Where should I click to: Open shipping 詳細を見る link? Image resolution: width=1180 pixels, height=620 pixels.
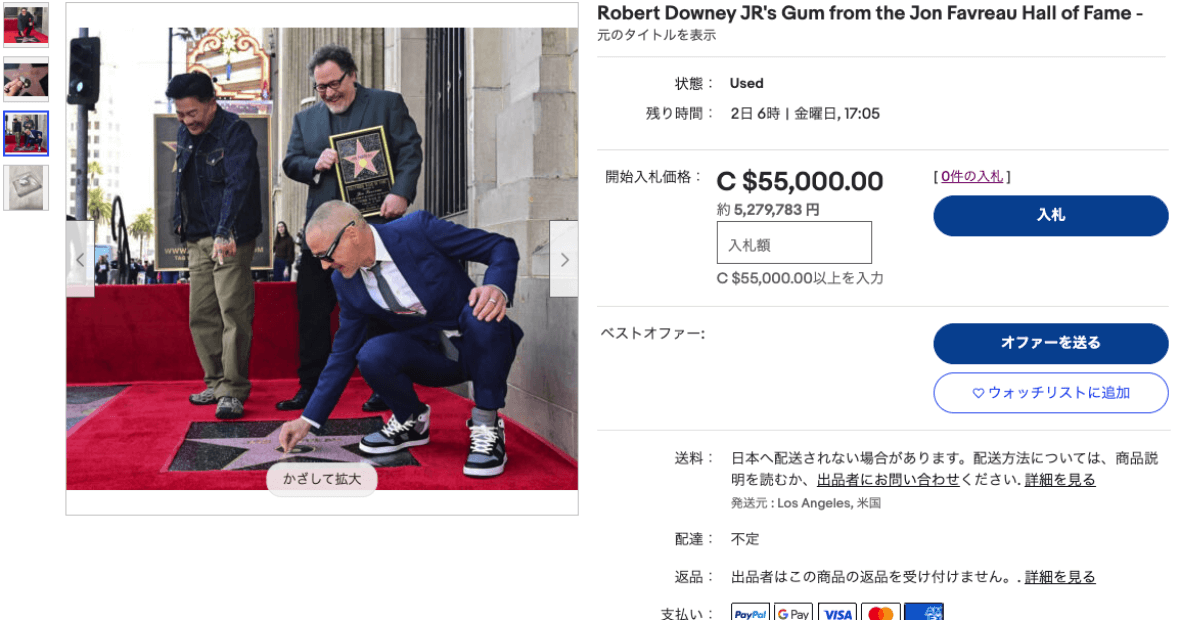[x=1060, y=480]
